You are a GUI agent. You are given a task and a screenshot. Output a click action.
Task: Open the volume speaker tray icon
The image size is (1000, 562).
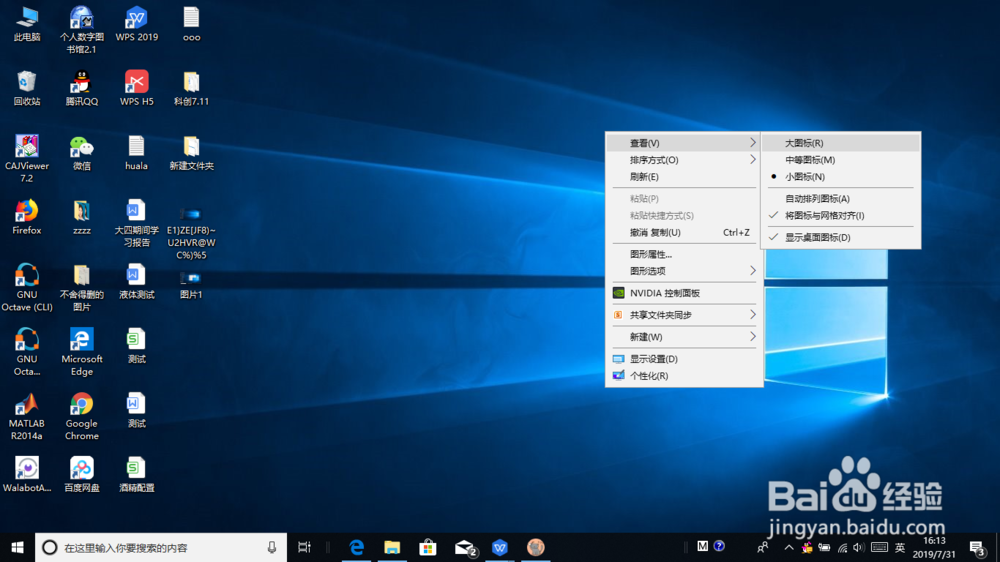[858, 547]
